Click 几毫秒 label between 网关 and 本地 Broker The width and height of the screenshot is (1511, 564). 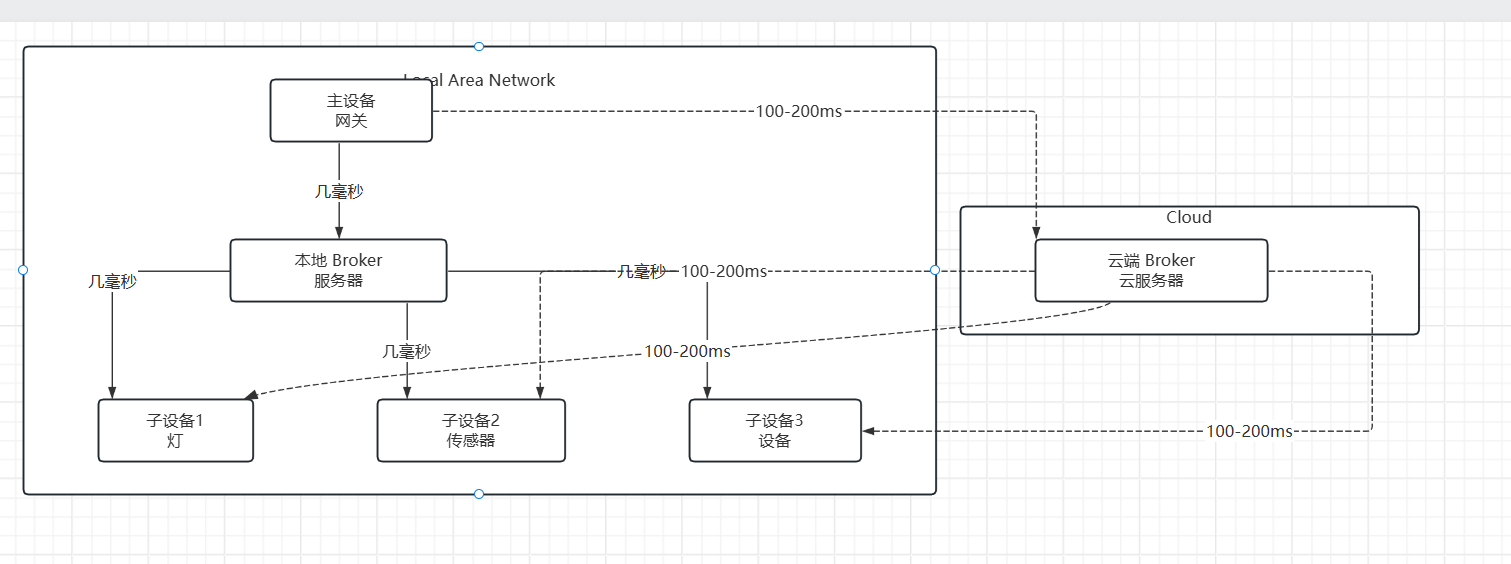[x=339, y=191]
